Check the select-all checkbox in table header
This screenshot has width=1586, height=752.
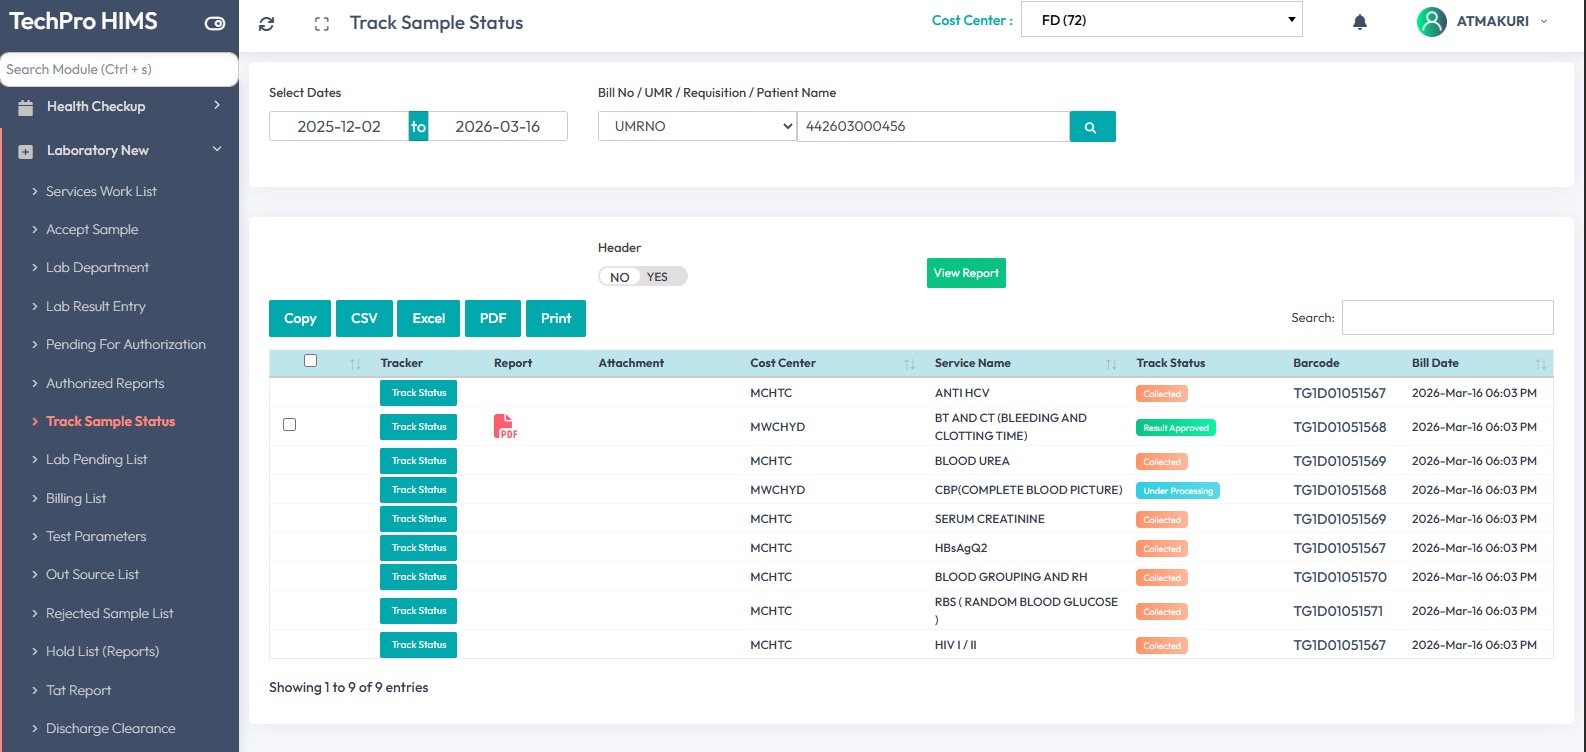click(x=310, y=361)
